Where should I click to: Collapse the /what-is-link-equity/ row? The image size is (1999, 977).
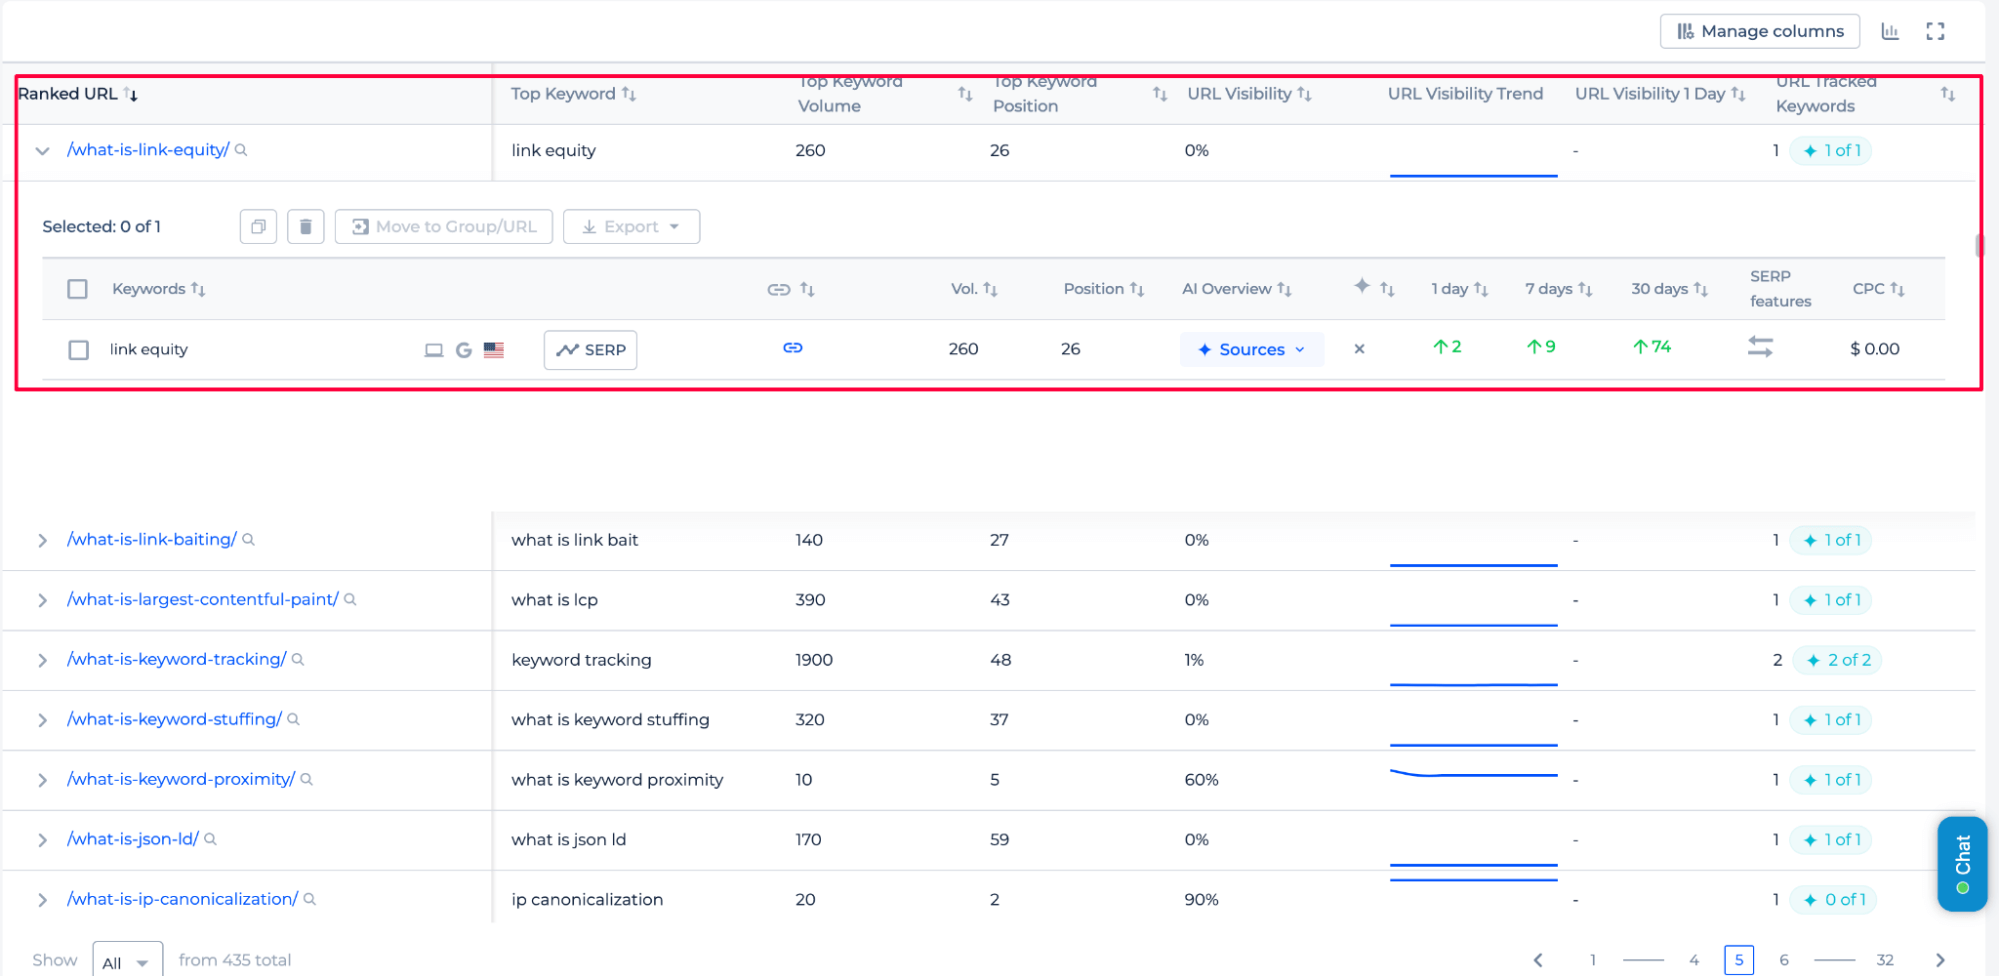pos(42,151)
